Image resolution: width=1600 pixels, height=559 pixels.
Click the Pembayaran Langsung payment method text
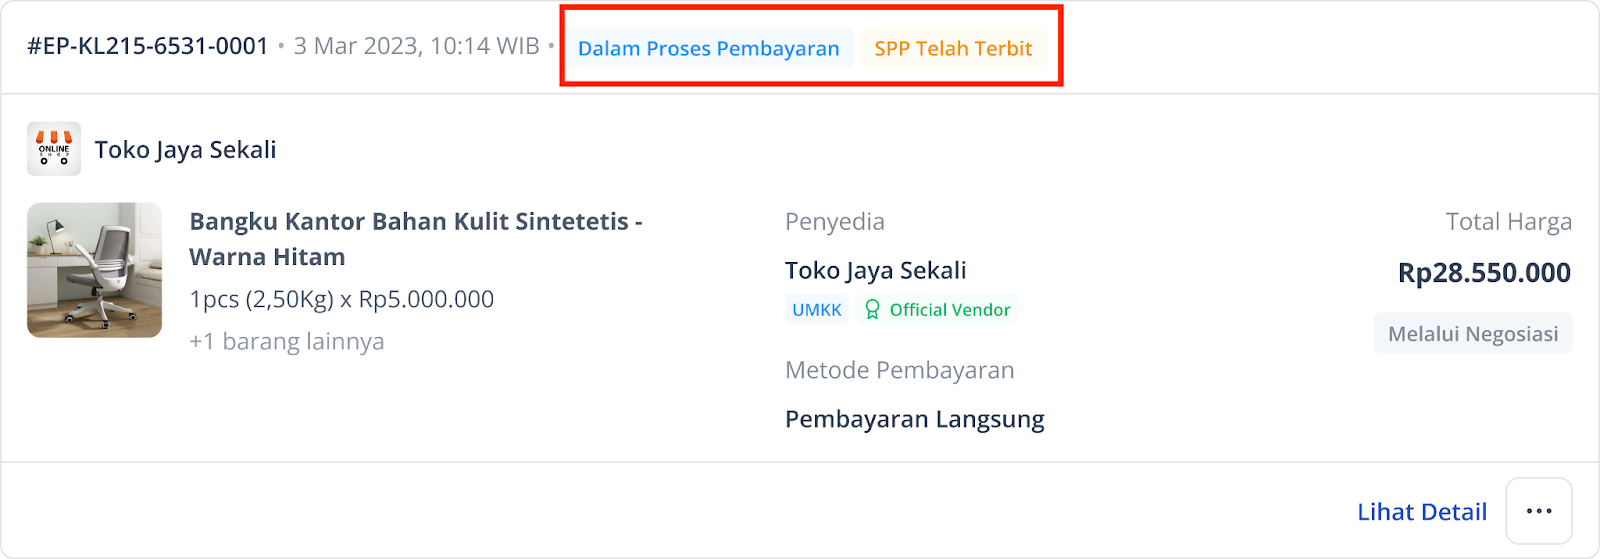coord(915,419)
